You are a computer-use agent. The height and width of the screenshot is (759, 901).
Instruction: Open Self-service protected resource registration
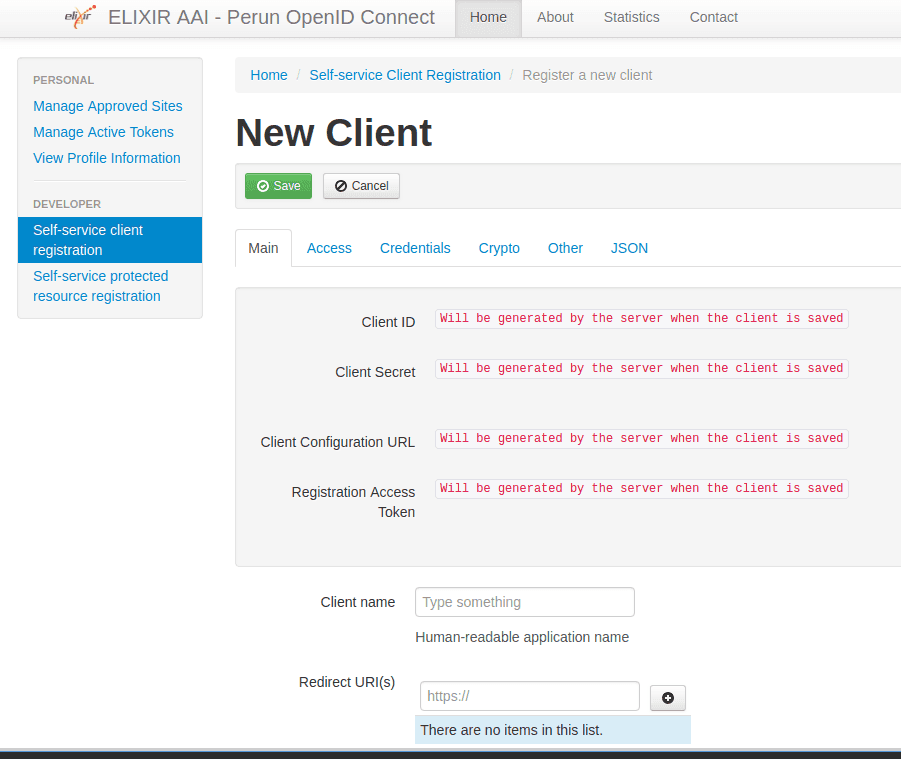tap(101, 286)
